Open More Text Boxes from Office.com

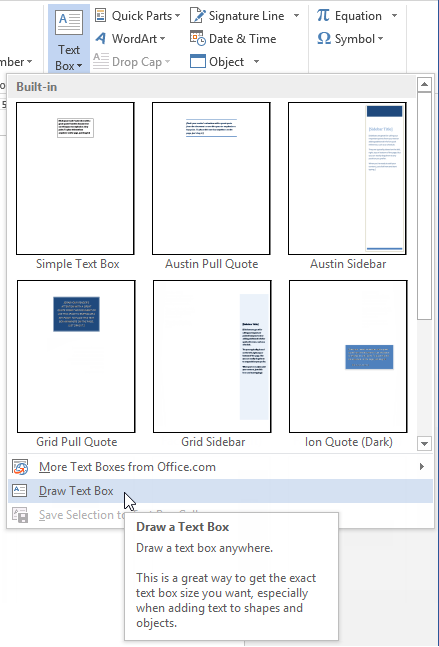point(220,467)
